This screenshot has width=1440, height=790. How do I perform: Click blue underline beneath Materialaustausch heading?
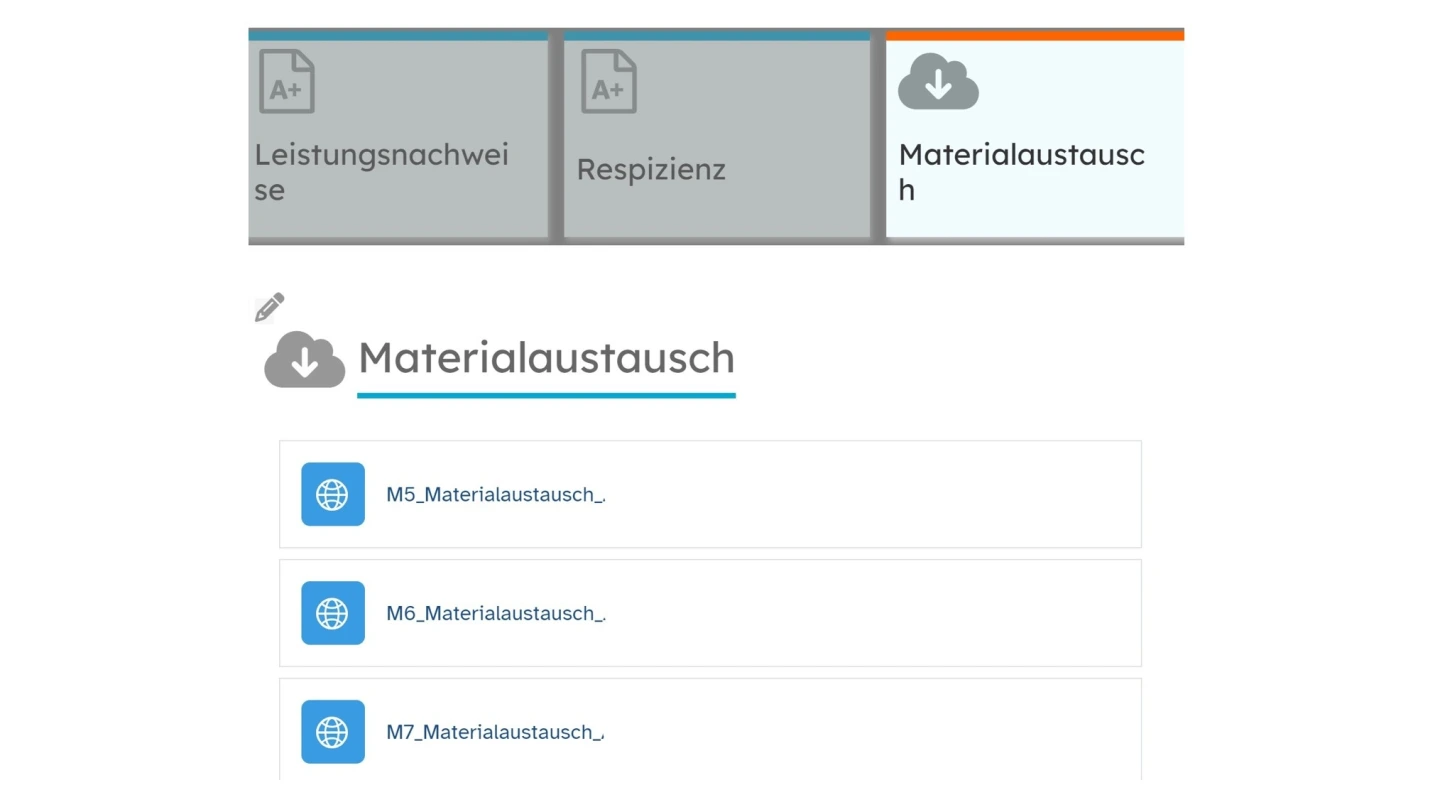click(546, 396)
